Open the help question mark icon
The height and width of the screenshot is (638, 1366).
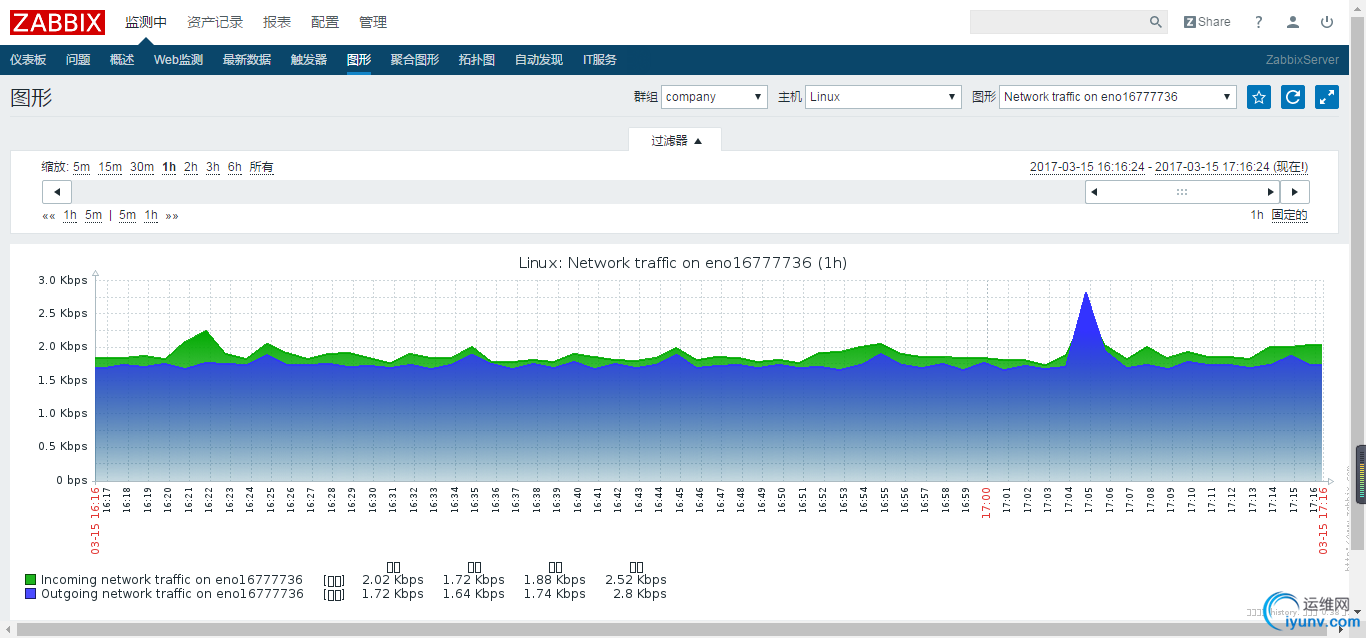coord(1259,22)
